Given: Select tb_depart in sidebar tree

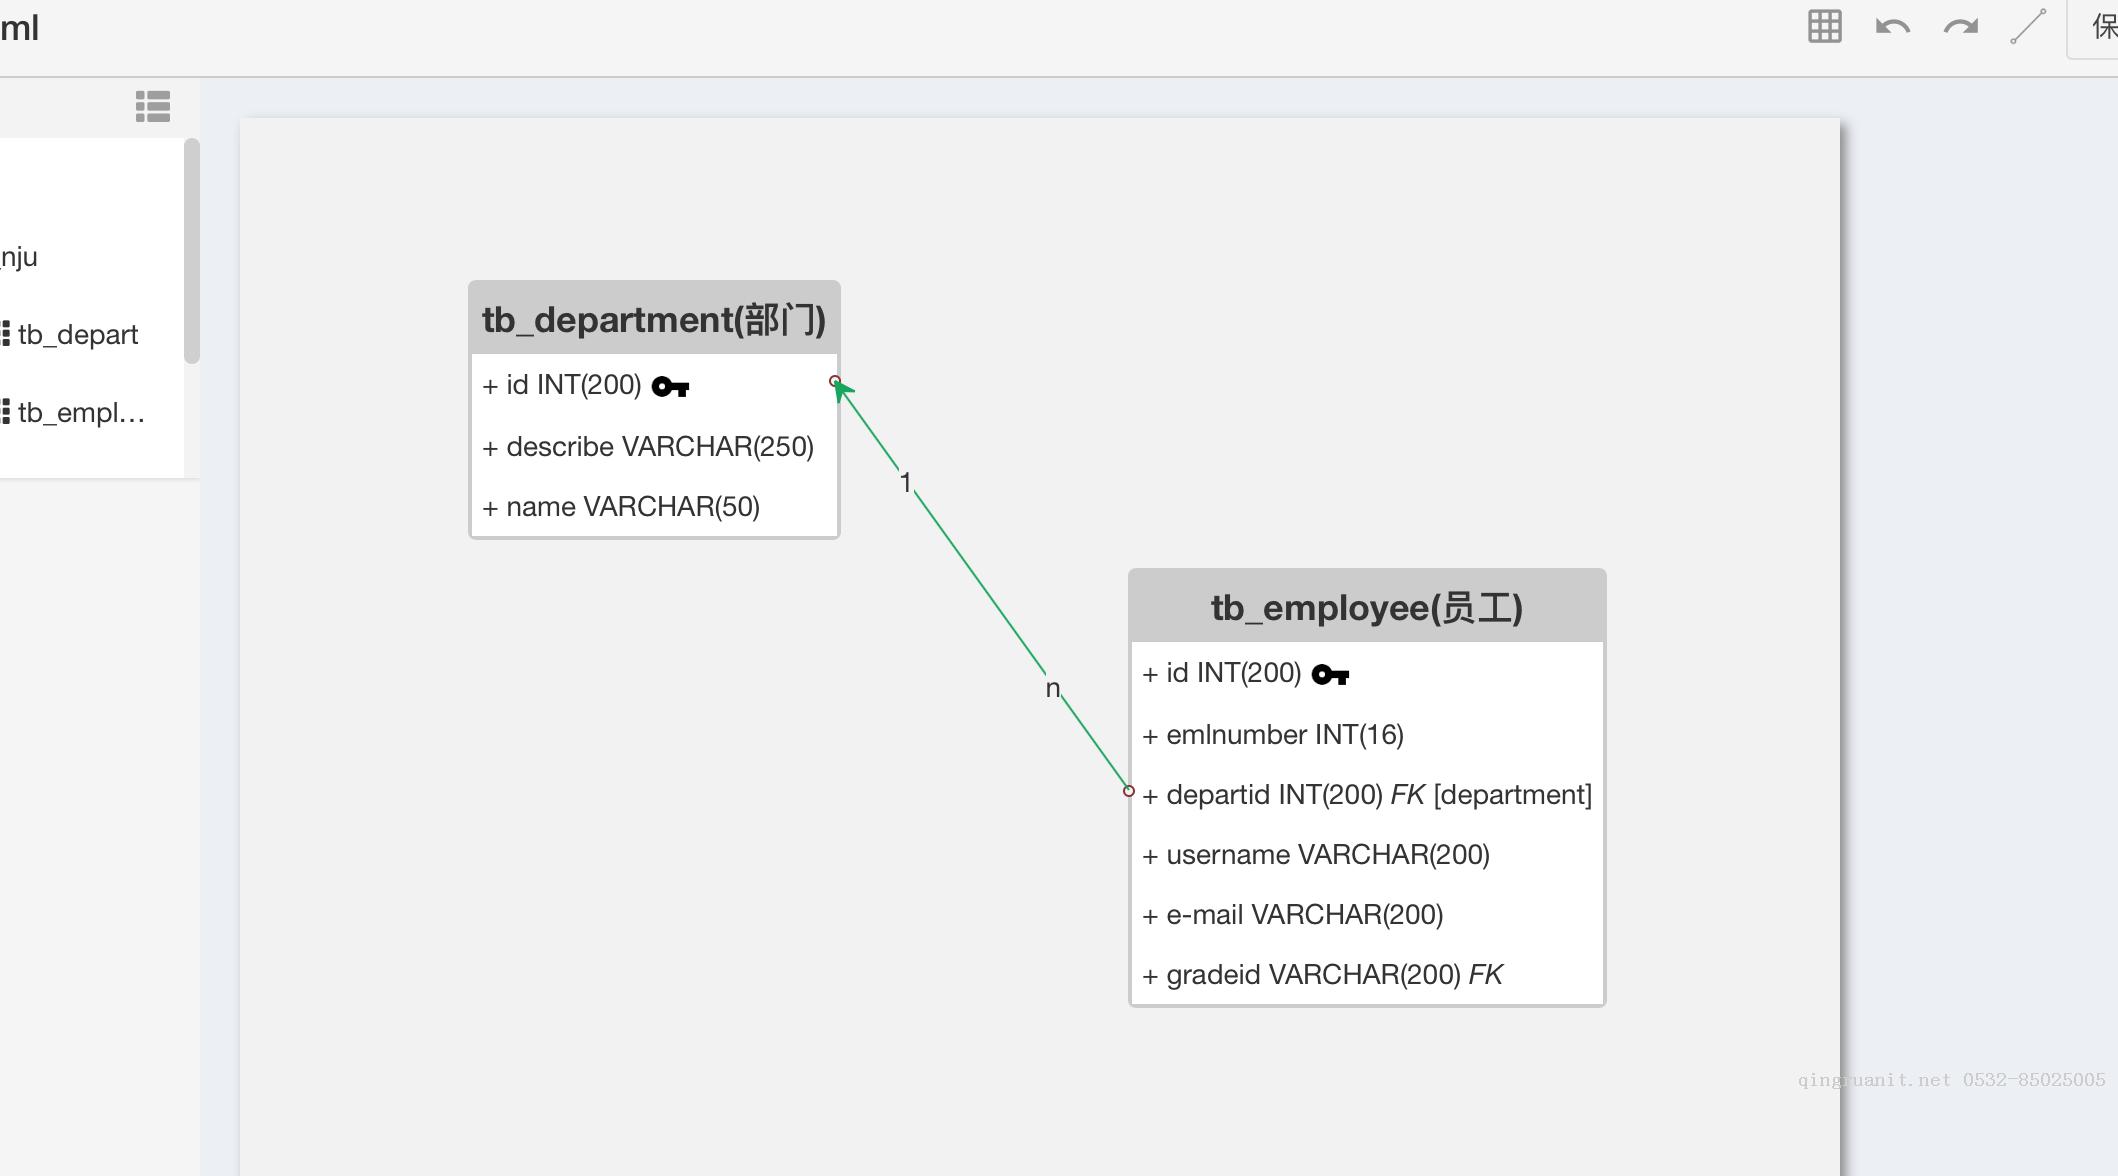Looking at the screenshot, I should (78, 335).
